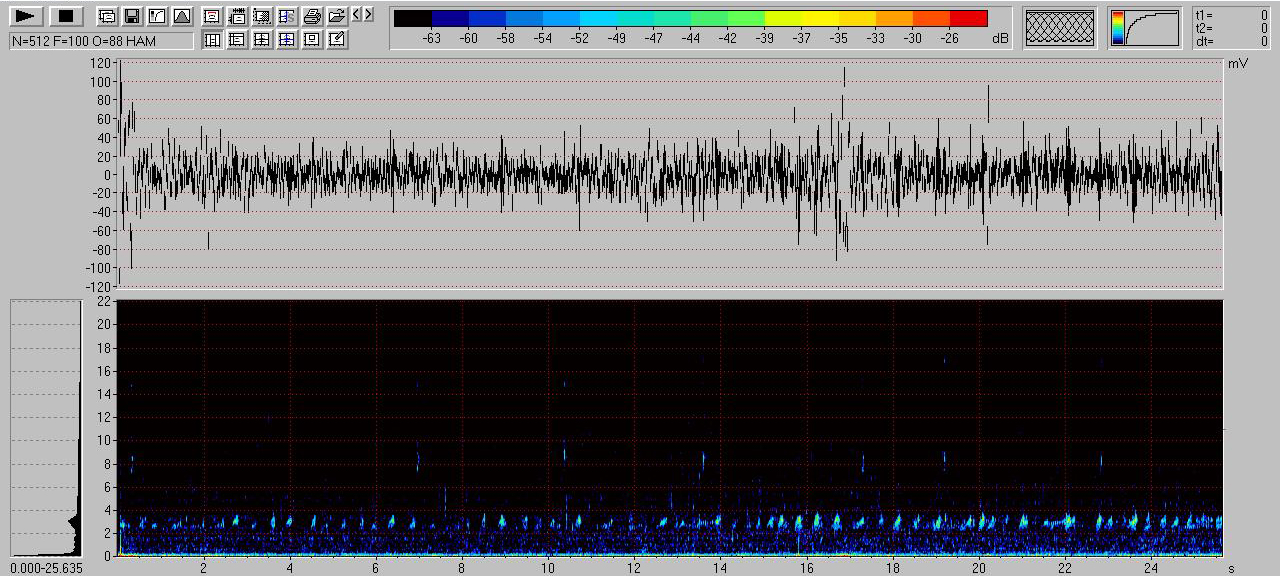Click the curve graph icon beside the floppy
The height and width of the screenshot is (576, 1280).
(157, 16)
